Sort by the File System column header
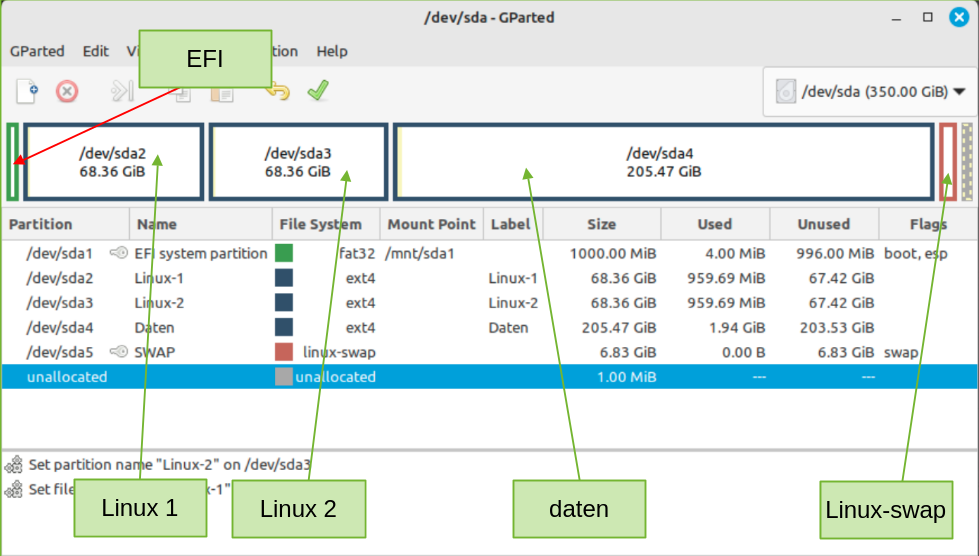 (326, 224)
